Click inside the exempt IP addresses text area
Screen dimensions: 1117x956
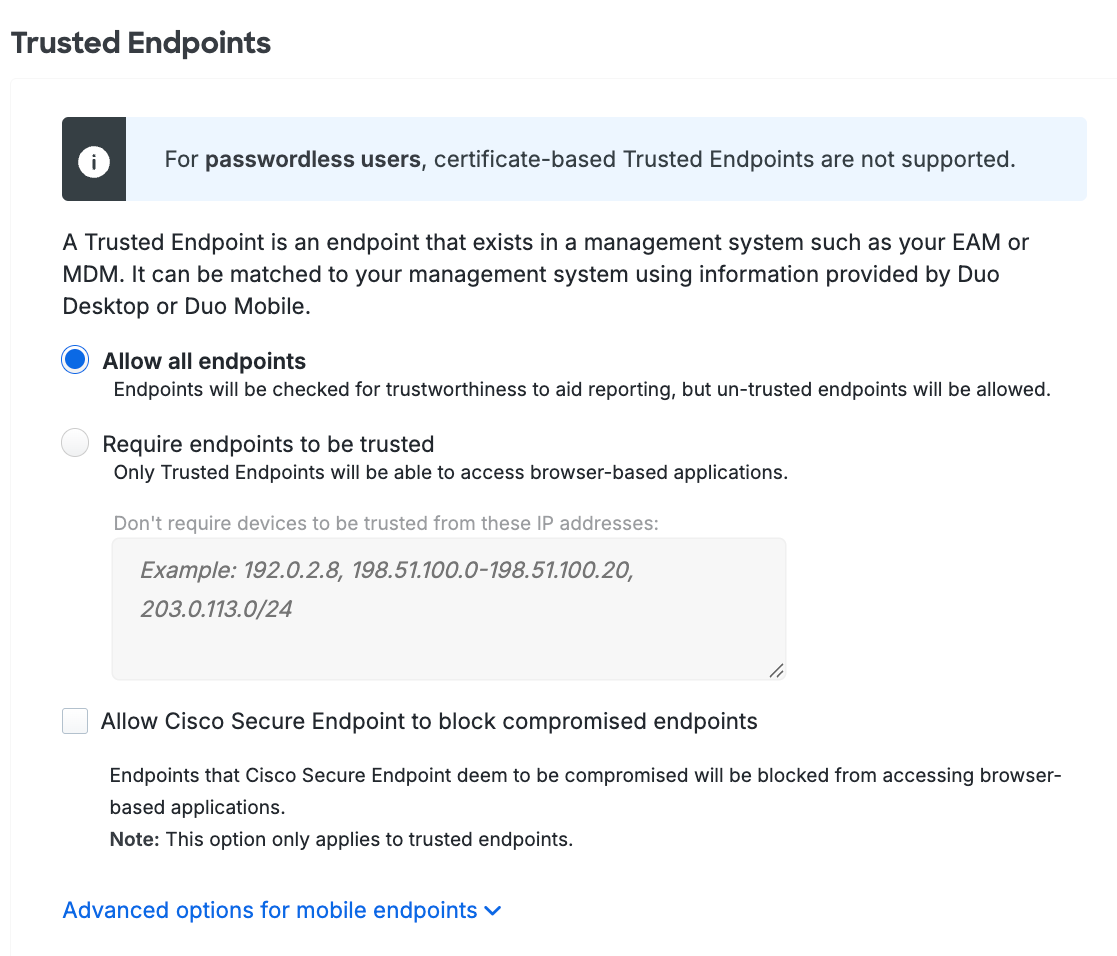pos(448,608)
